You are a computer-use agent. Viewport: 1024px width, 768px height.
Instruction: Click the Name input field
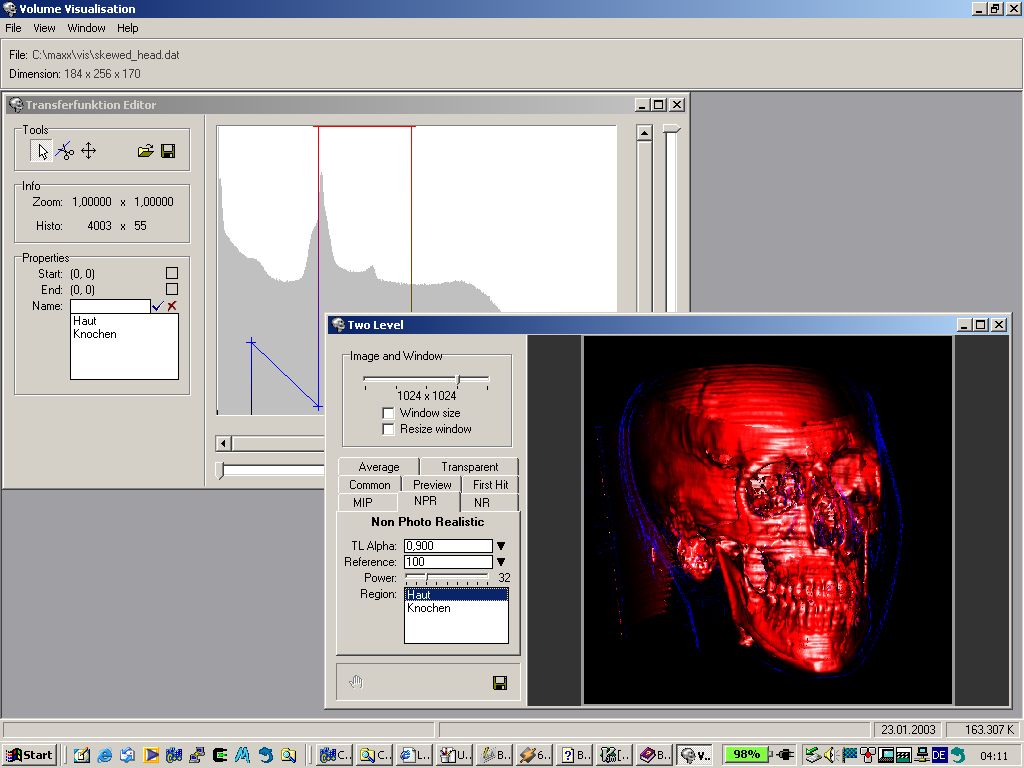tap(110, 306)
